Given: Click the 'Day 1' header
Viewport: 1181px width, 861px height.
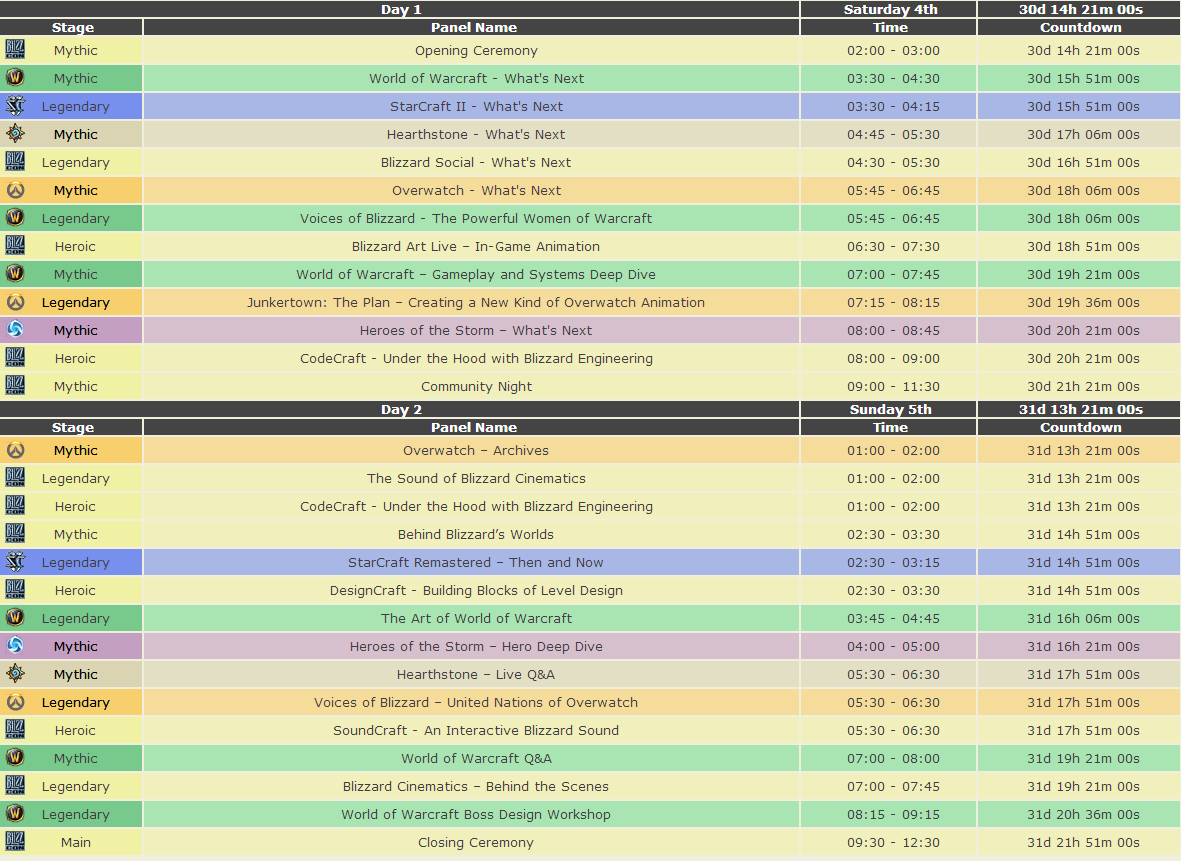Looking at the screenshot, I should 401,9.
